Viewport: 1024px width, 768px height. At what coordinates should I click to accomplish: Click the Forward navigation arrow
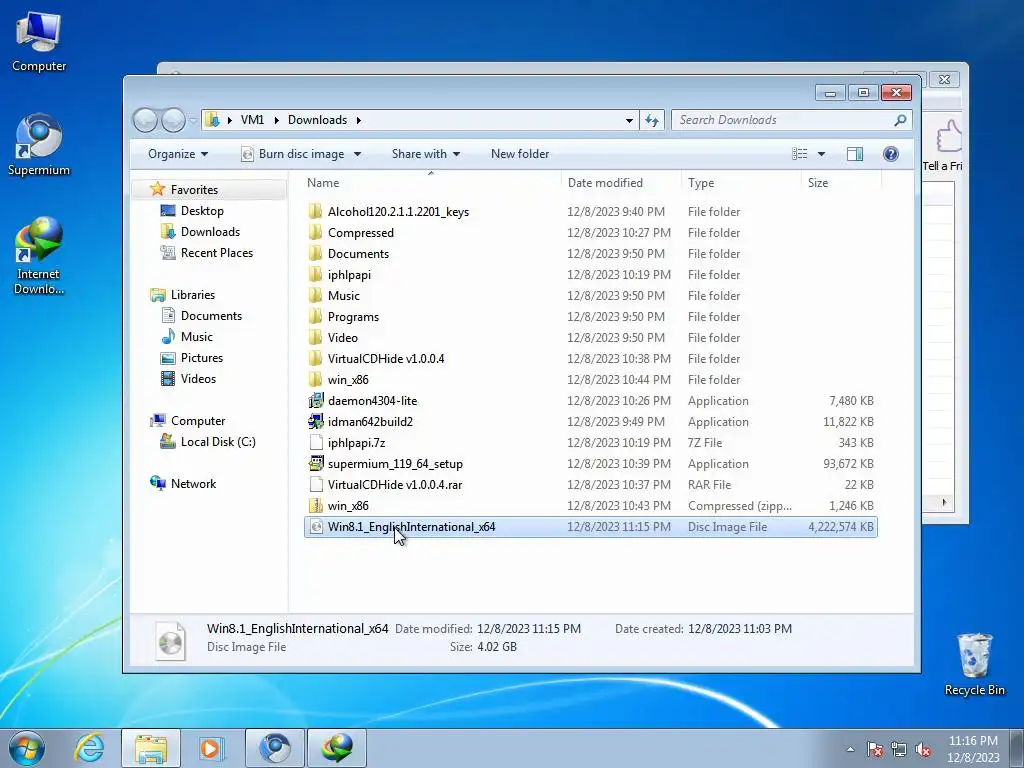coord(173,120)
